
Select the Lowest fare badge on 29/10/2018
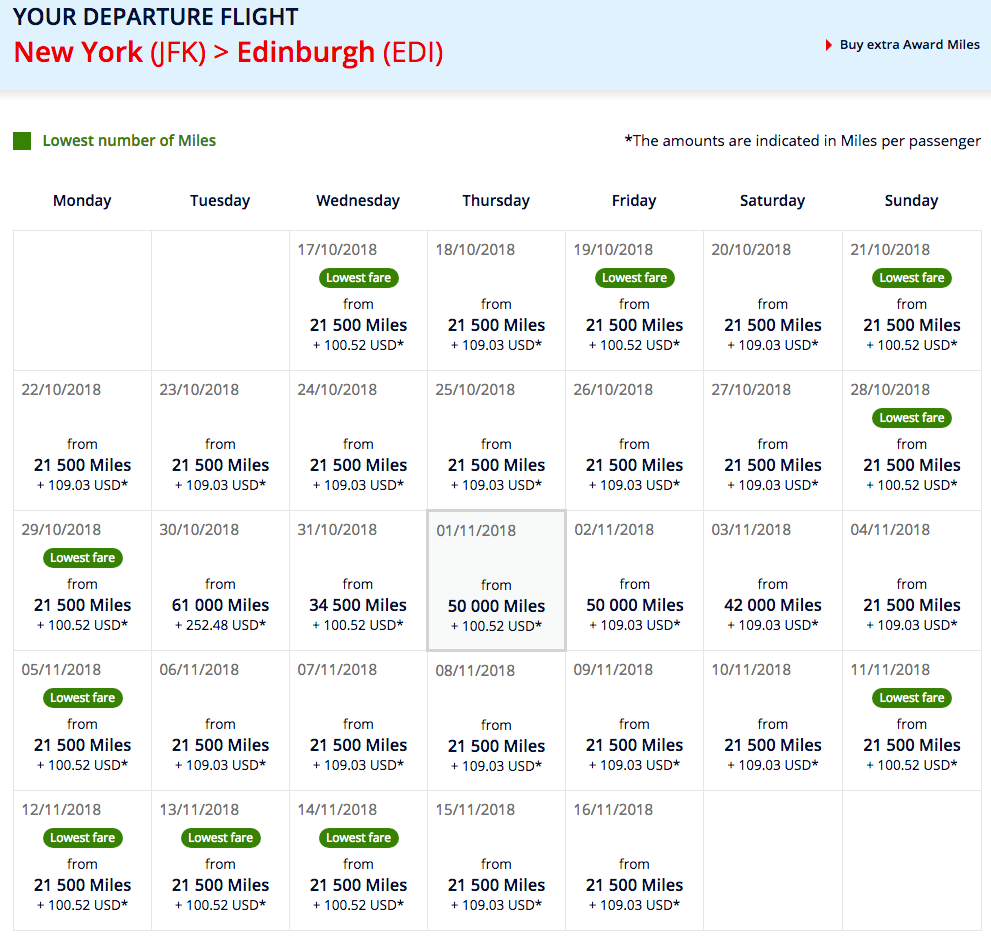[82, 557]
